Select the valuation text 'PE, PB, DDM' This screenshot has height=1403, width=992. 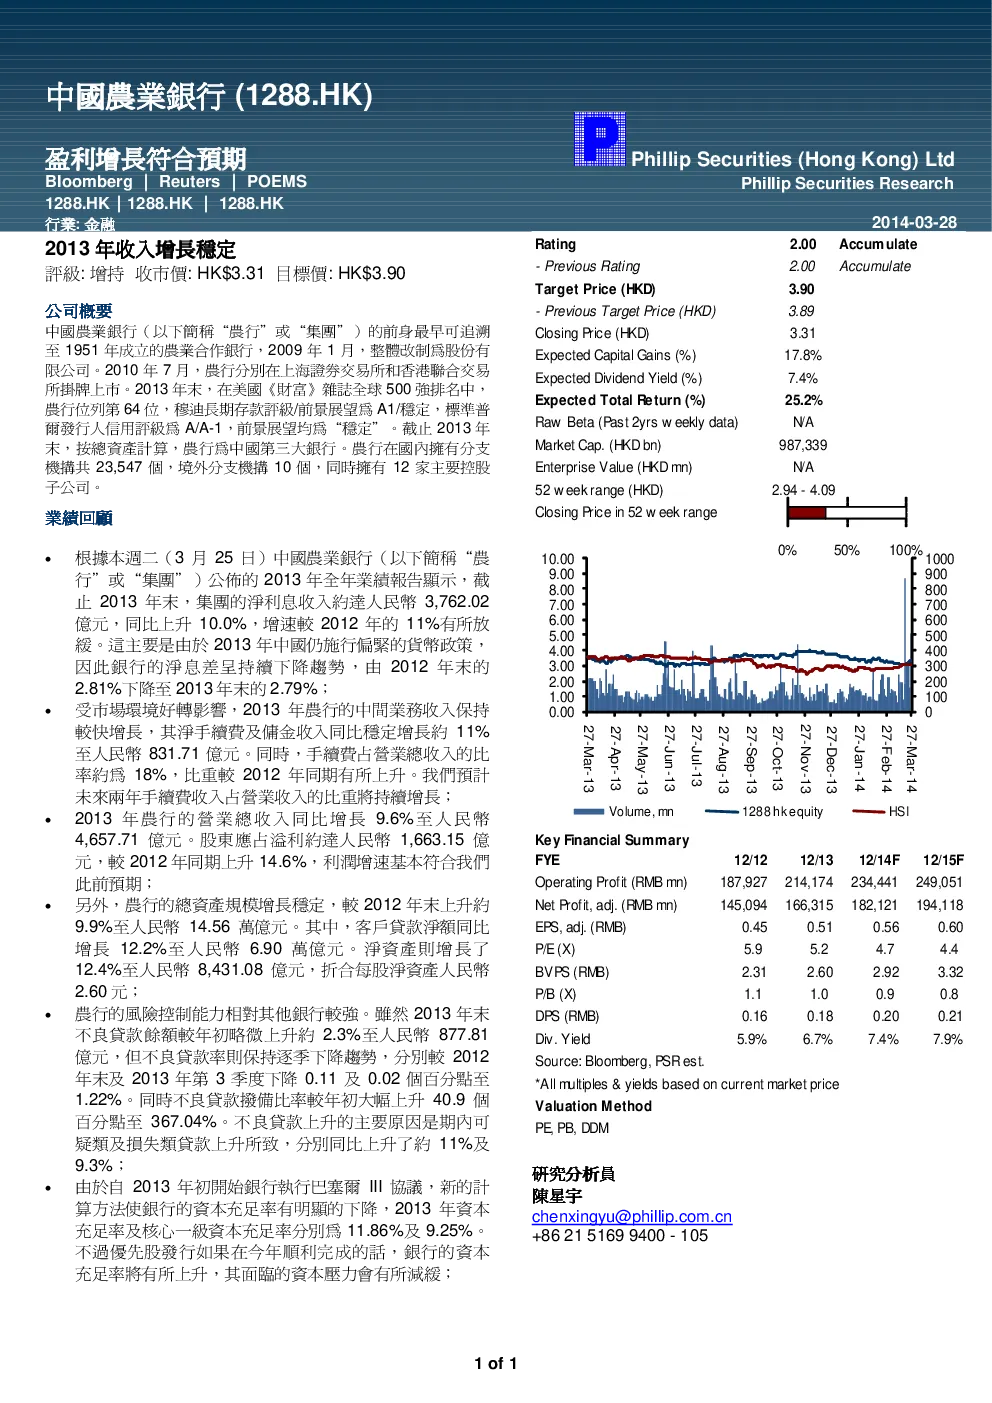coord(572,1128)
